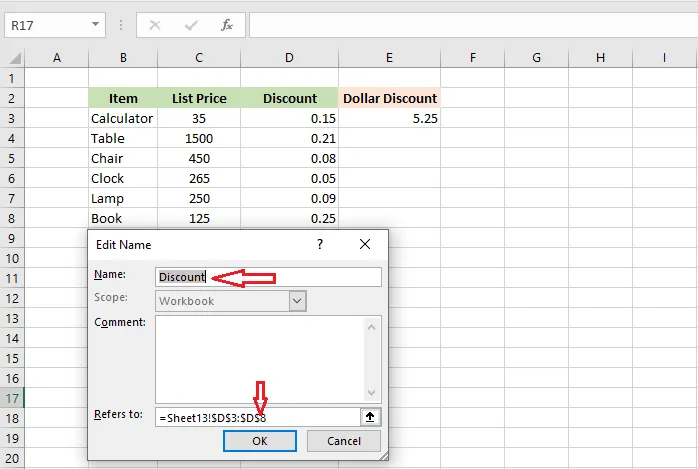Select row 20 header
The height and width of the screenshot is (469, 698).
click(12, 458)
